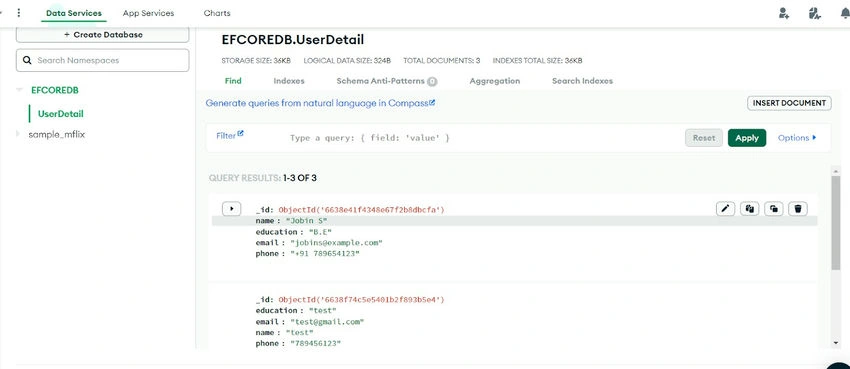Open the Indexes tab
The image size is (850, 369).
tap(289, 81)
